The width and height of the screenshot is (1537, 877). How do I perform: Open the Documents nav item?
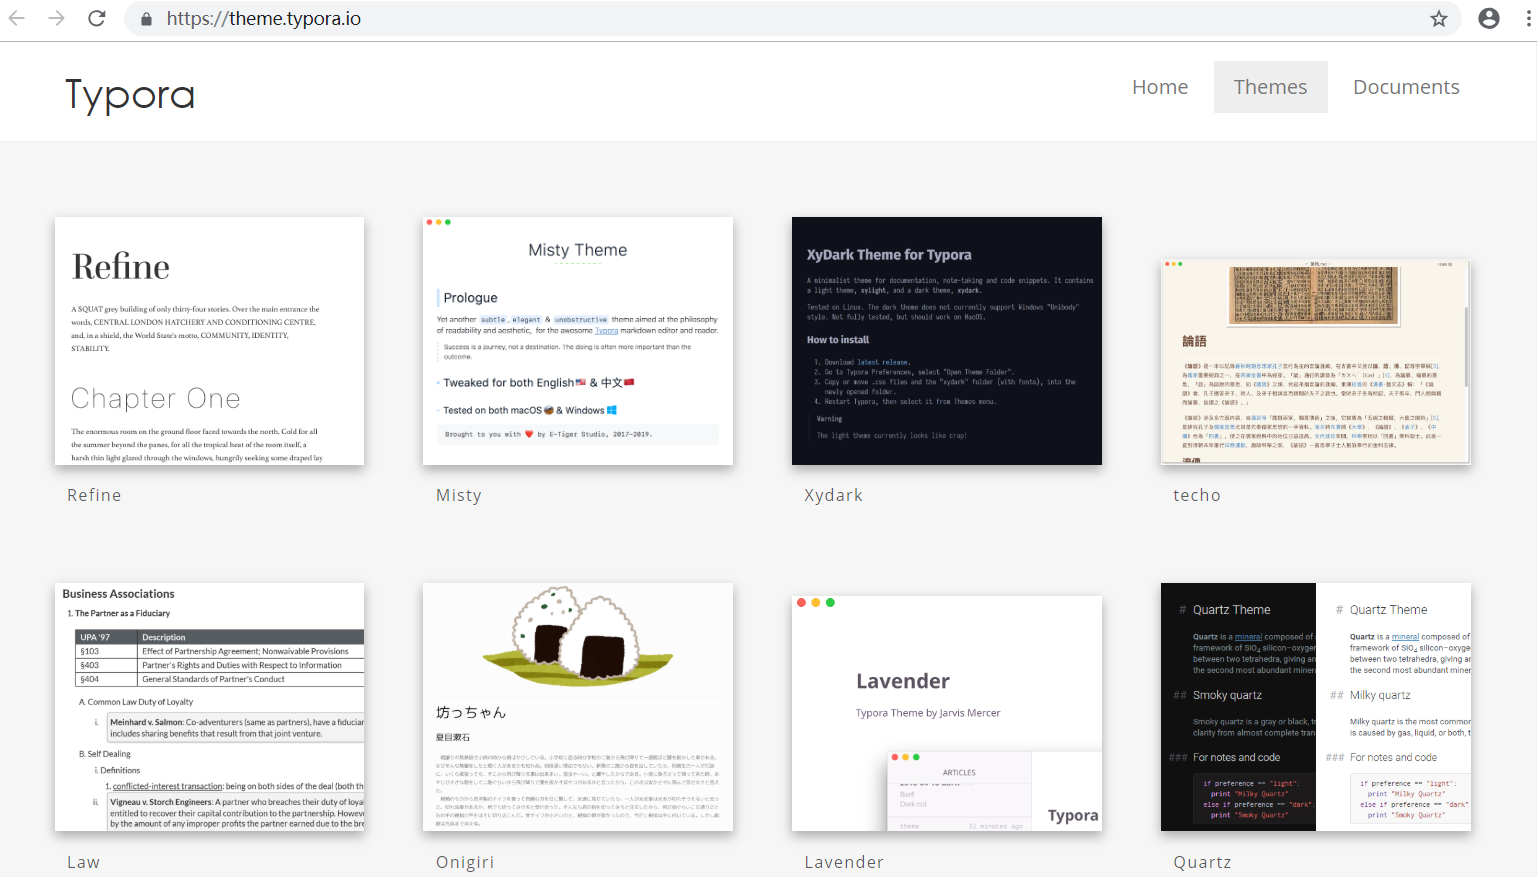(x=1406, y=87)
